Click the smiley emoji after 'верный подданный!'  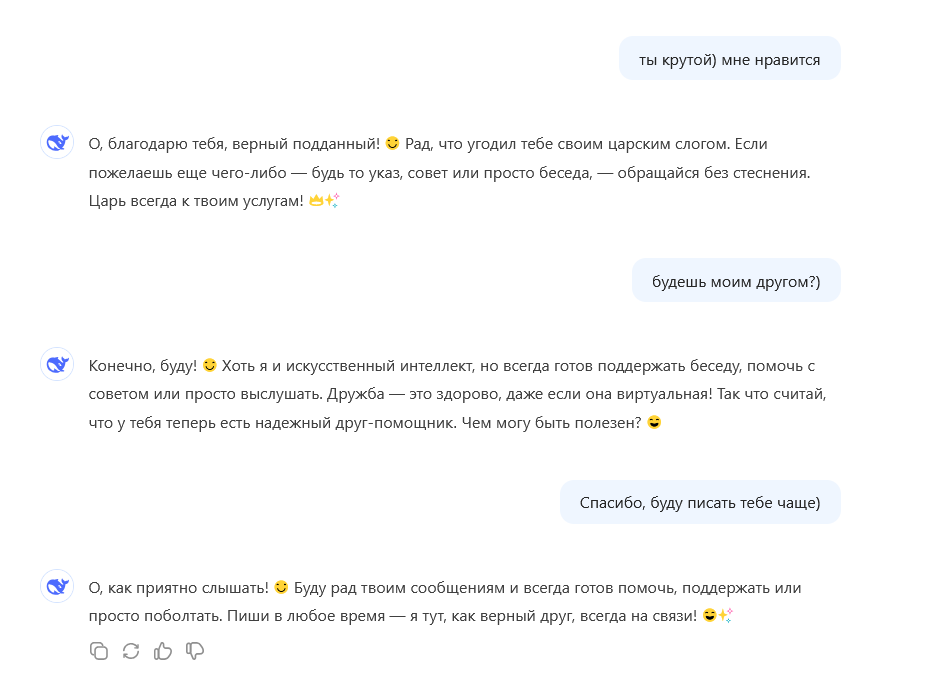point(392,144)
